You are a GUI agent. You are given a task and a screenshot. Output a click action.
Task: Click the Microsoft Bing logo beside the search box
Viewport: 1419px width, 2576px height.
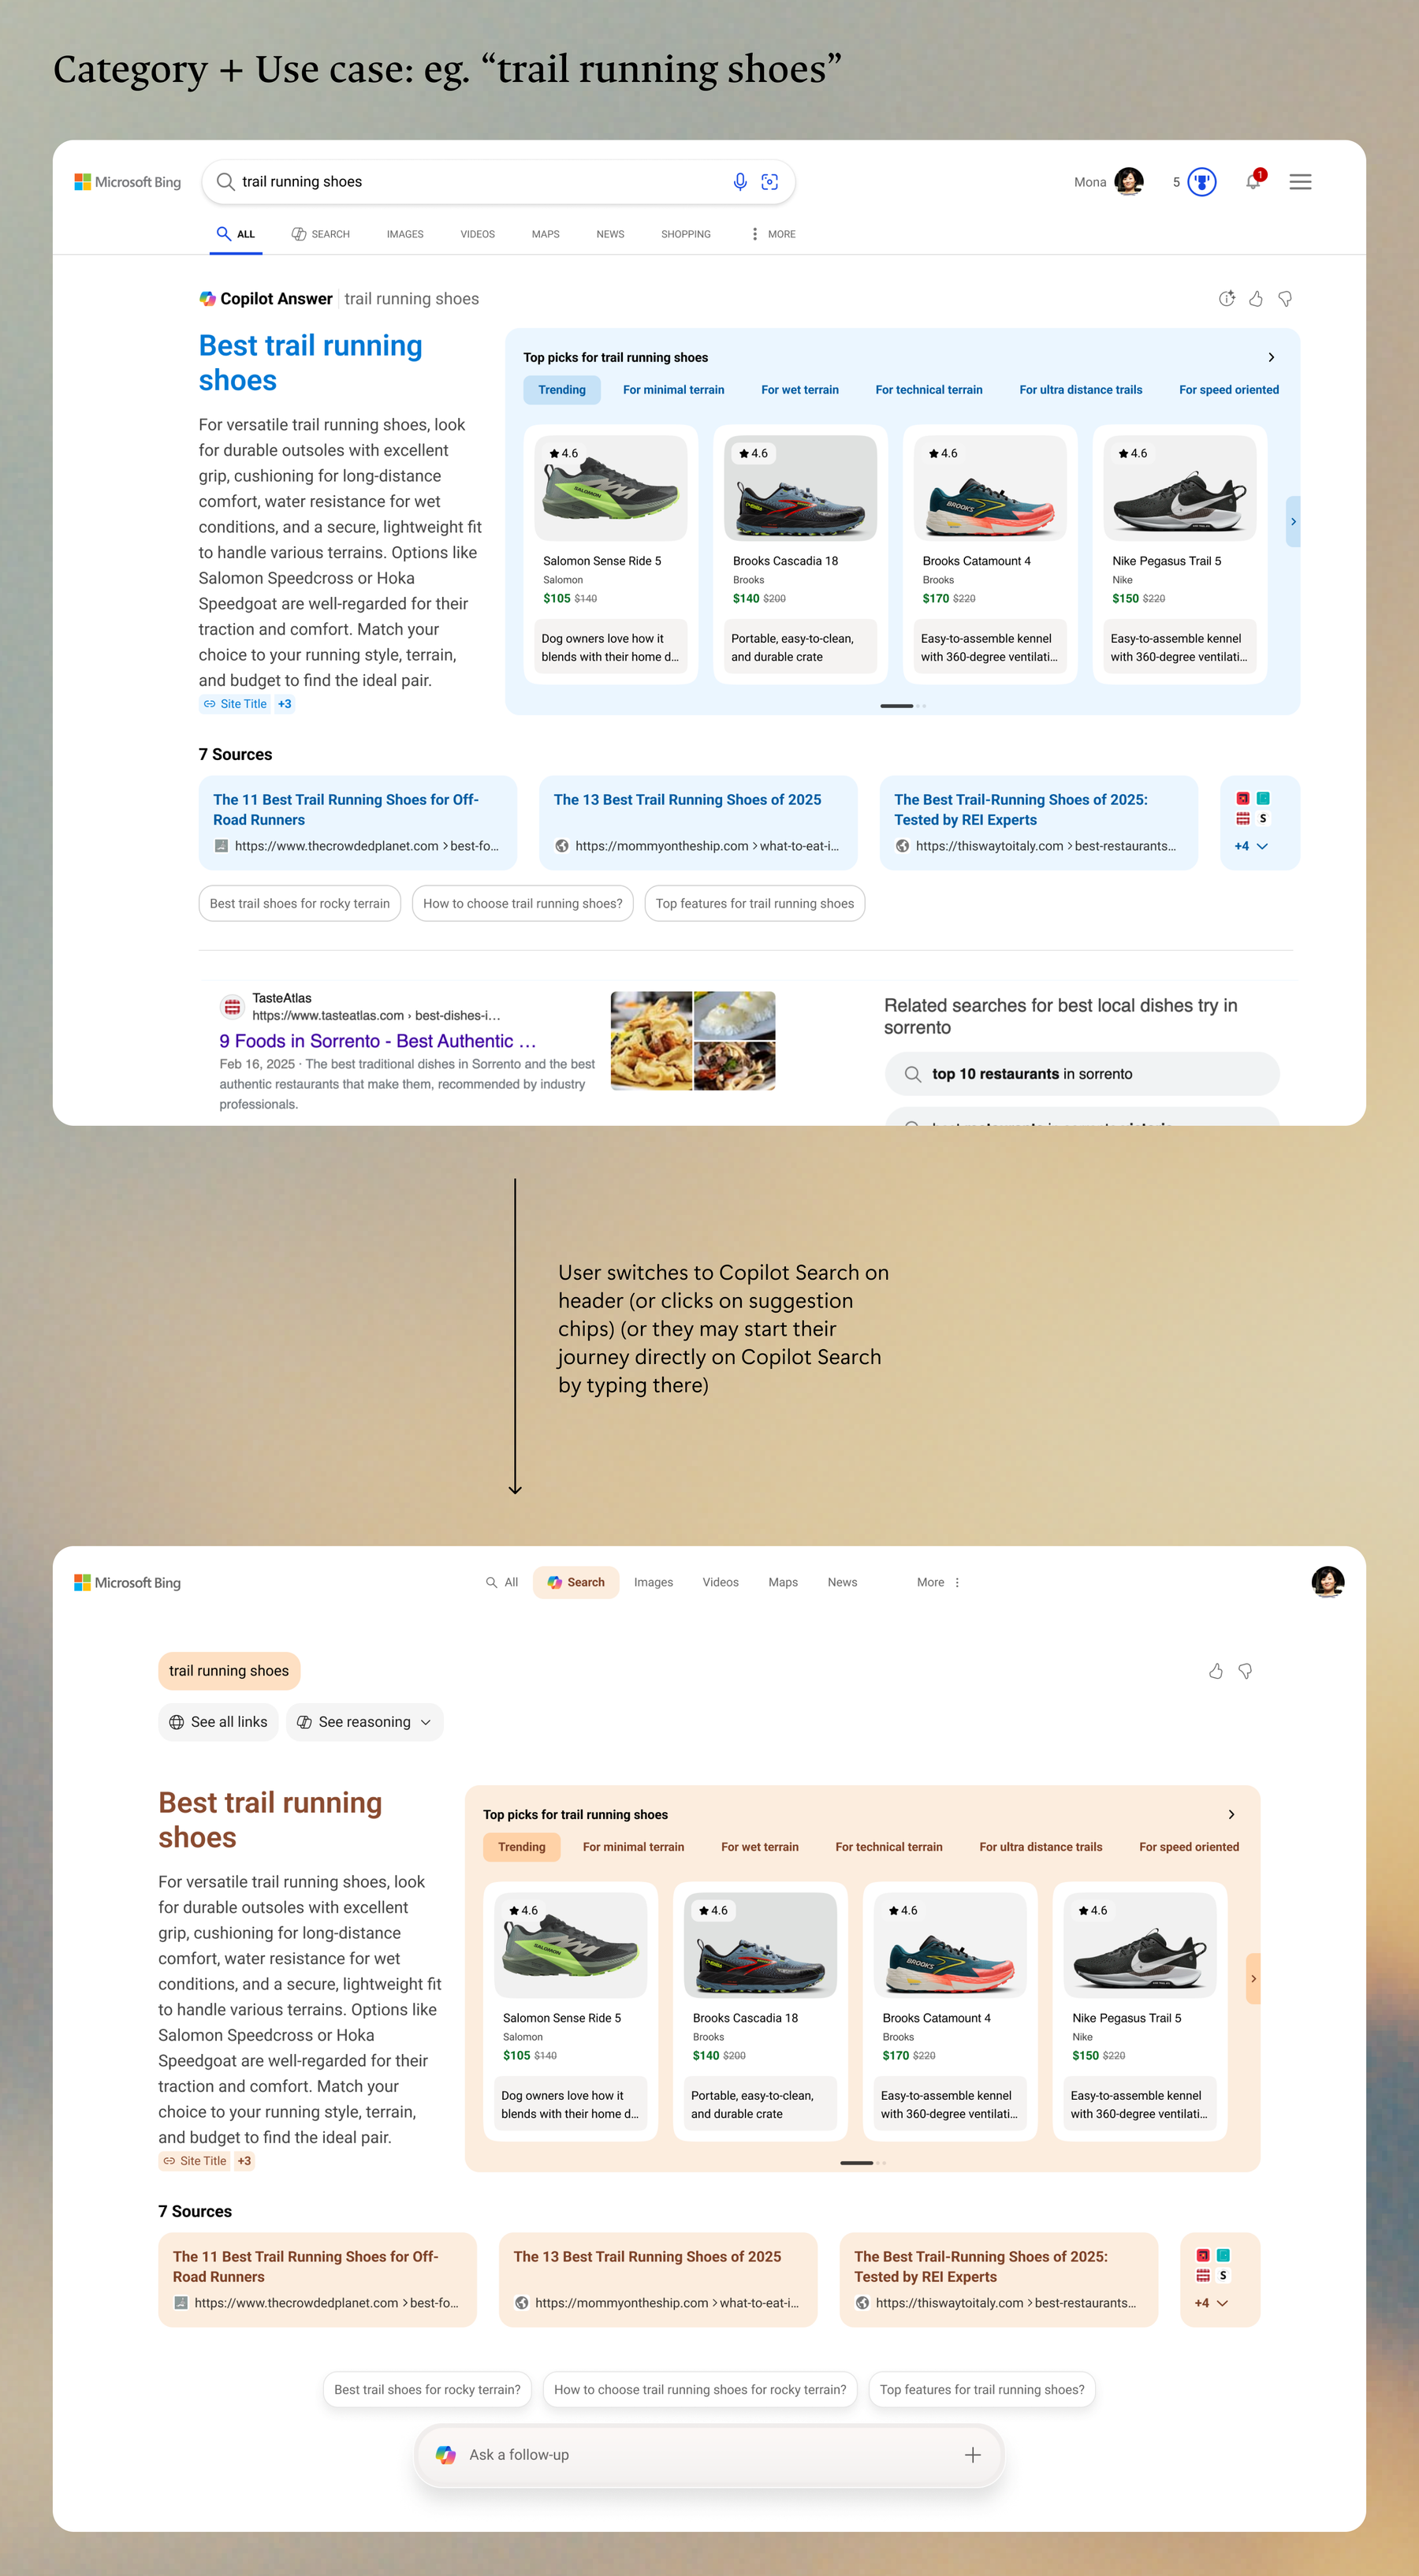point(127,182)
